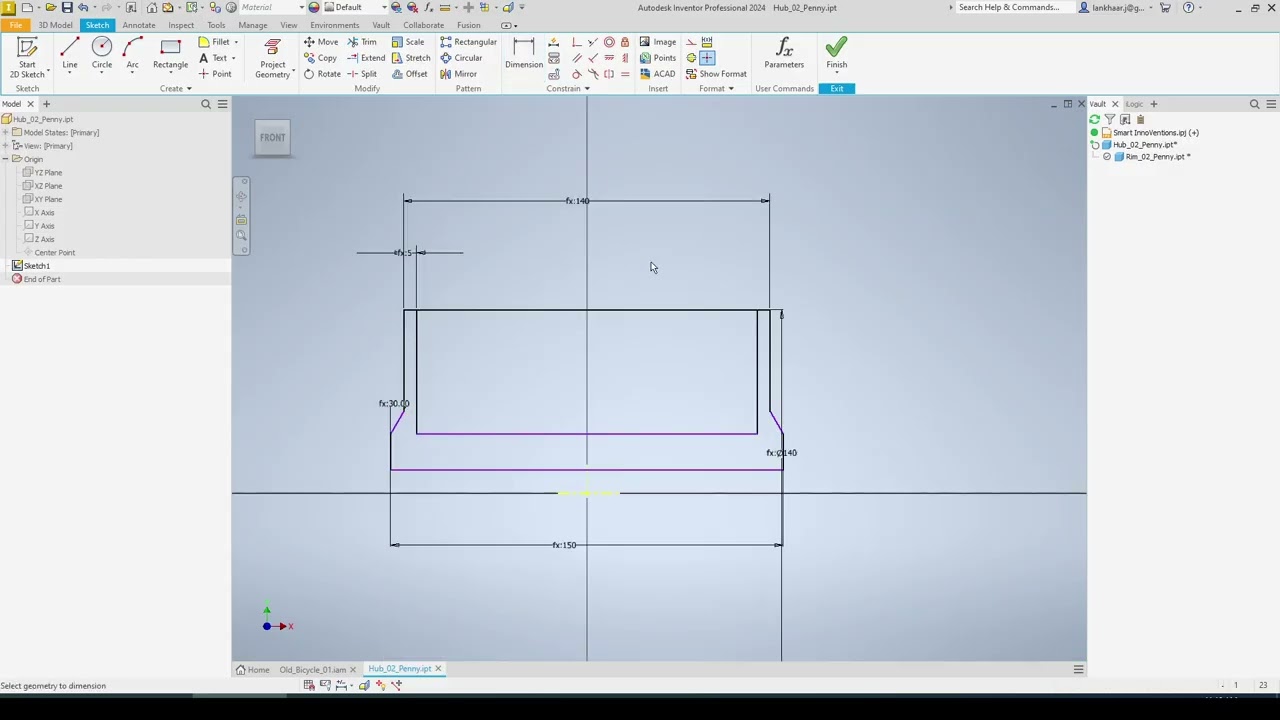
Task: Activate the Trim tool
Action: [361, 42]
